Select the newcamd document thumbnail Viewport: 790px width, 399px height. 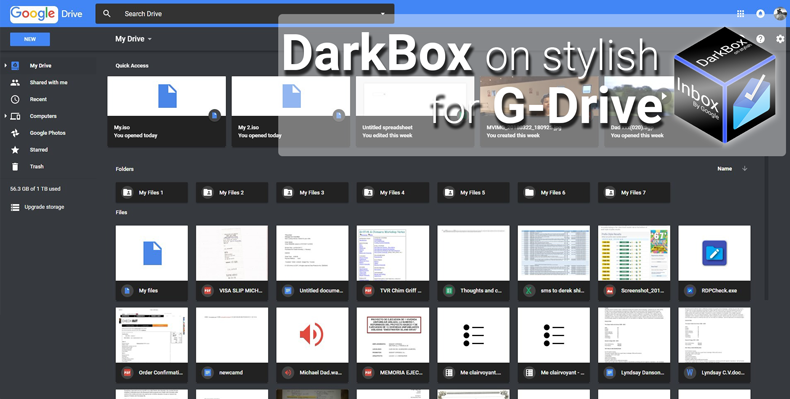click(232, 335)
